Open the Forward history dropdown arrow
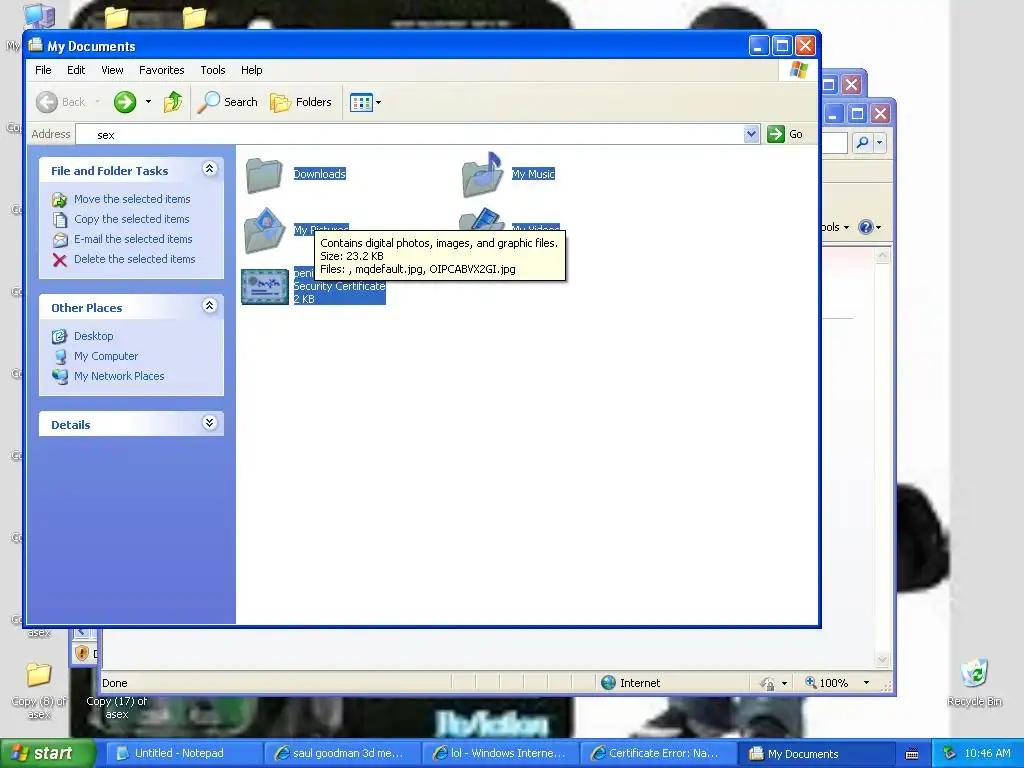This screenshot has width=1024, height=768. [x=148, y=102]
